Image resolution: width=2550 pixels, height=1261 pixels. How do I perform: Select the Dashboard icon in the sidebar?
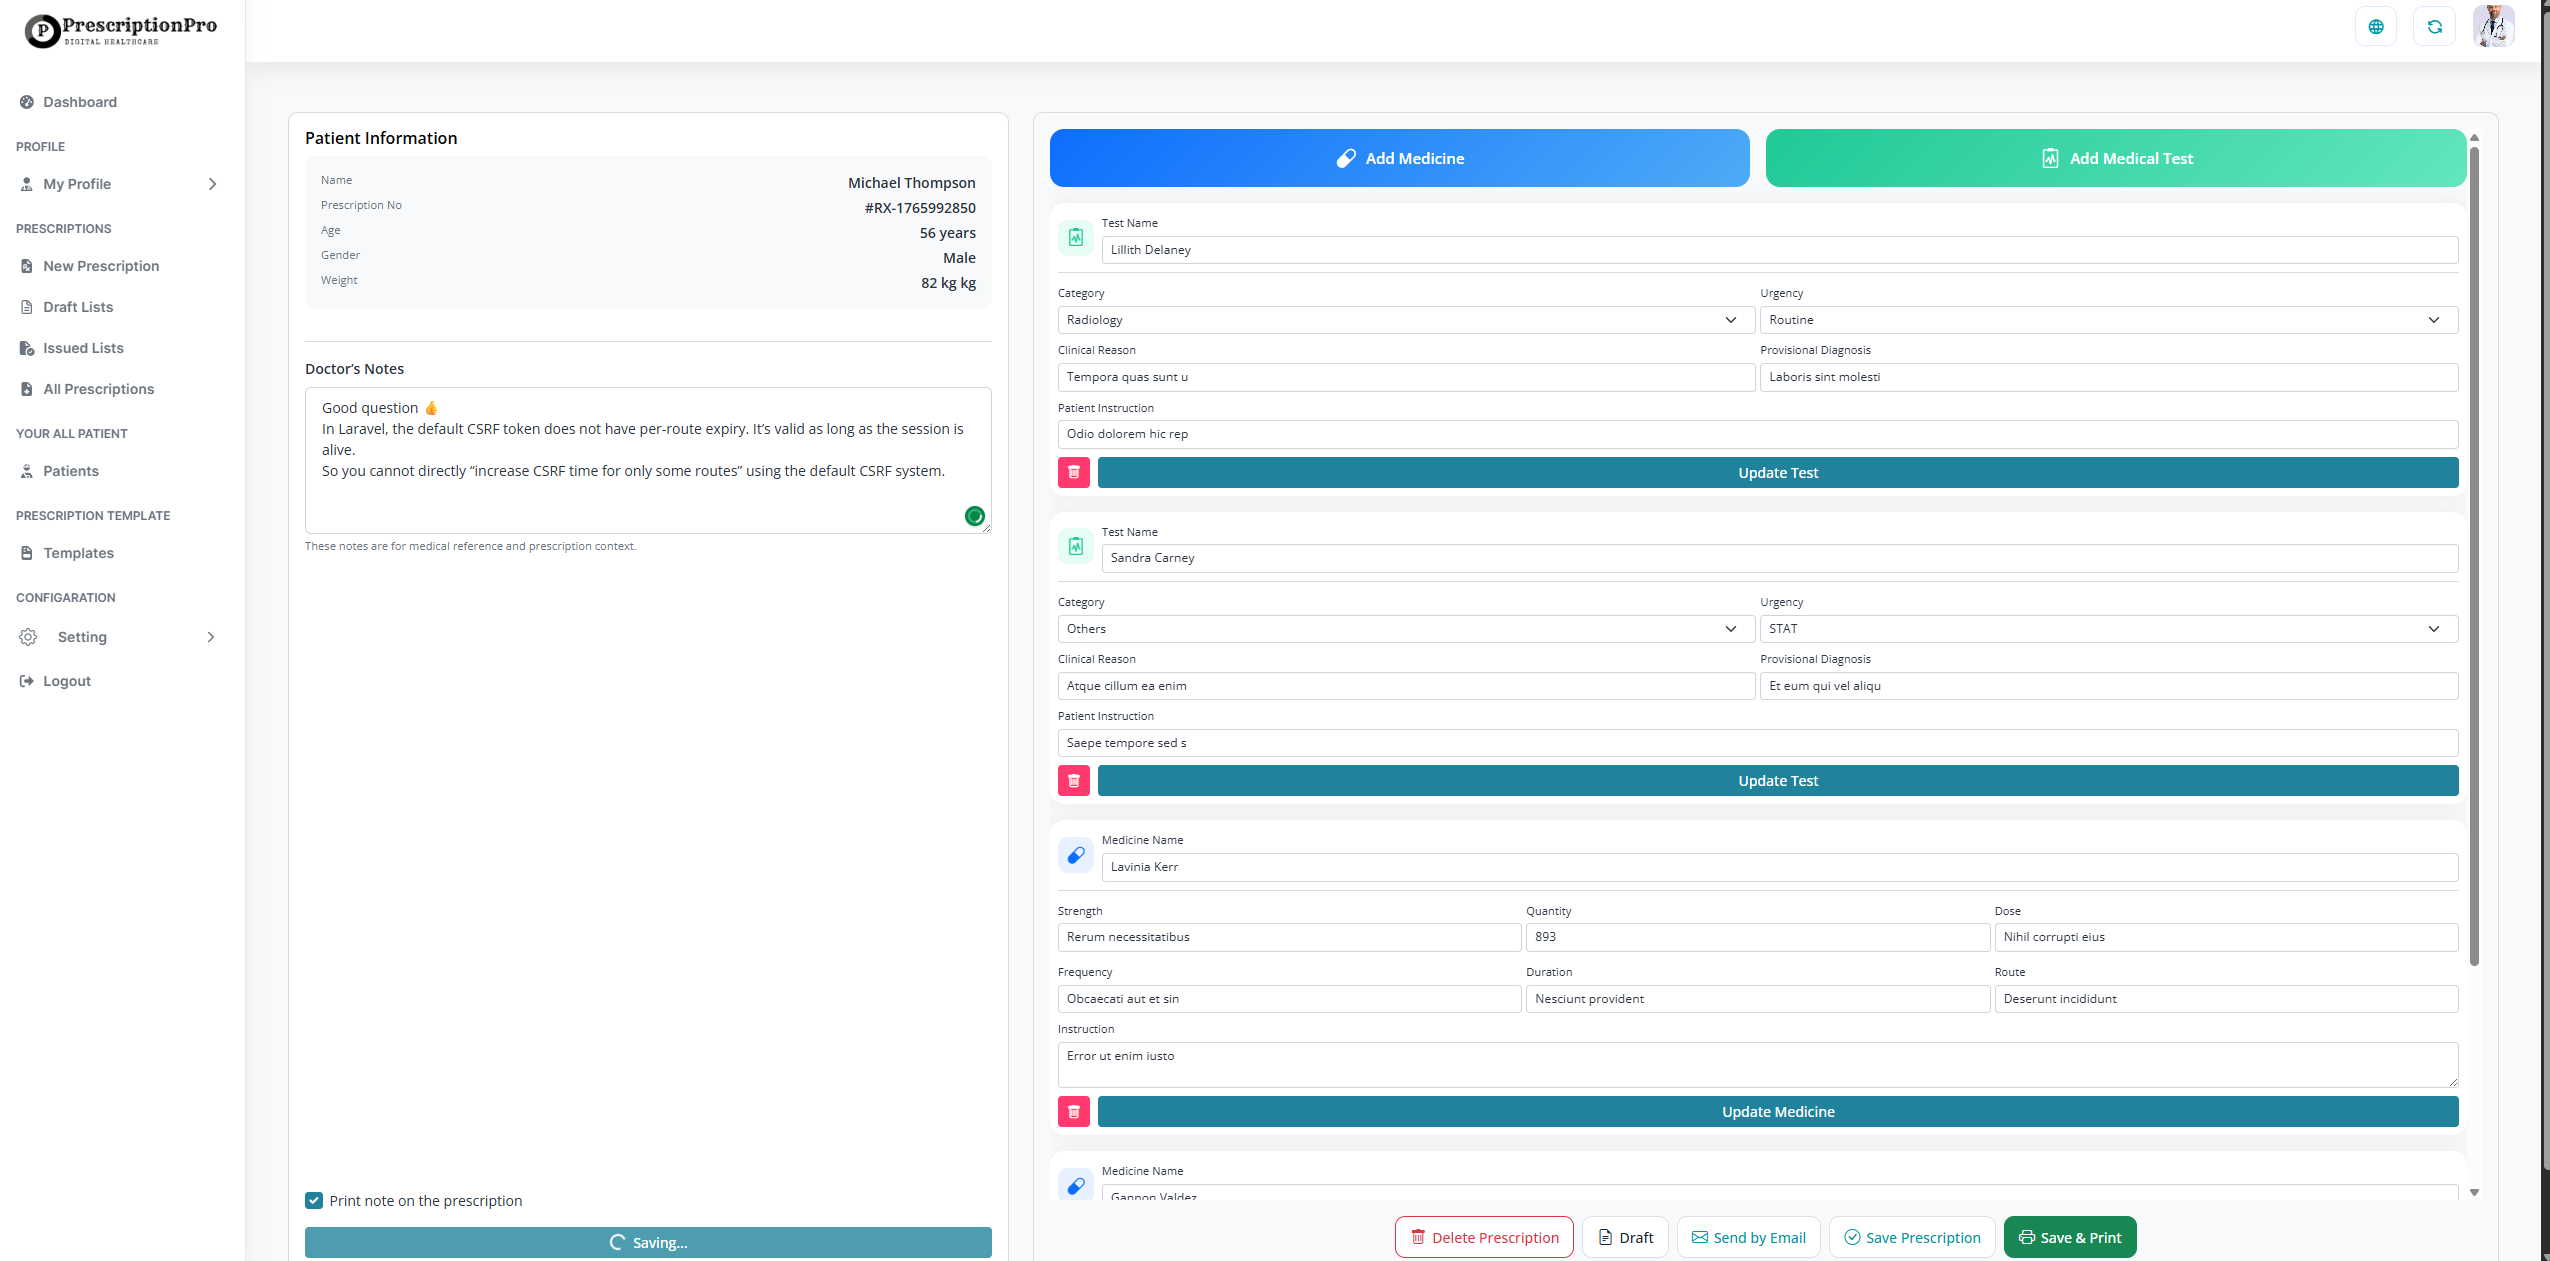click(26, 102)
